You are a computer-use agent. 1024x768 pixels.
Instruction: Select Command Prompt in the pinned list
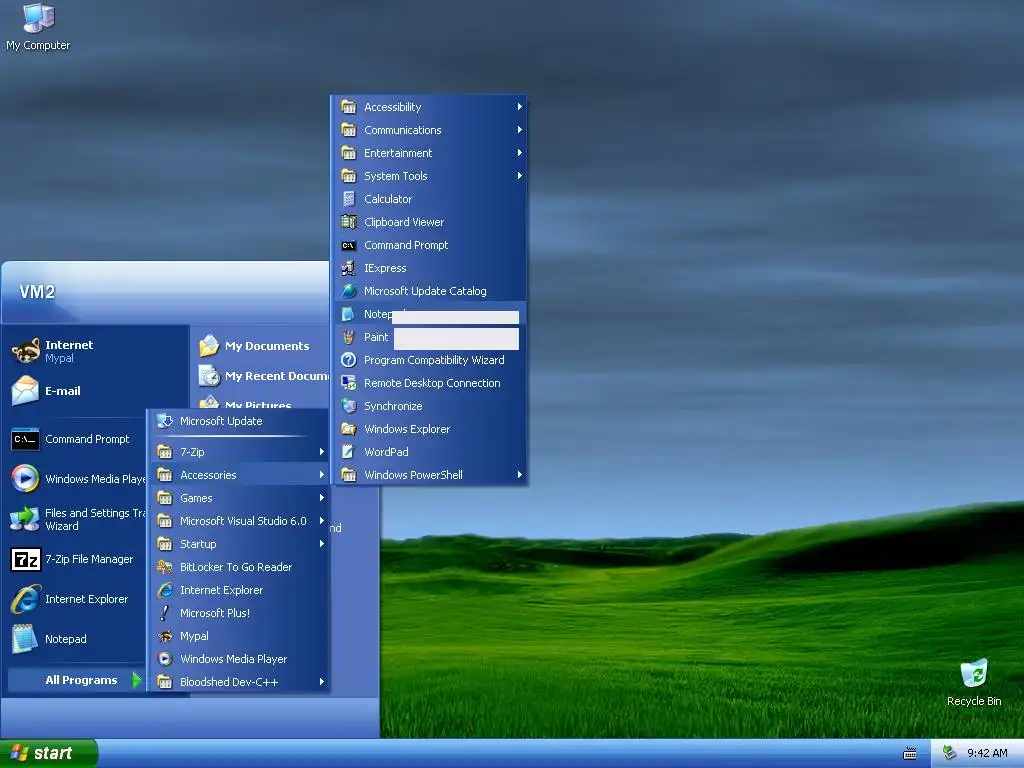tap(76, 439)
